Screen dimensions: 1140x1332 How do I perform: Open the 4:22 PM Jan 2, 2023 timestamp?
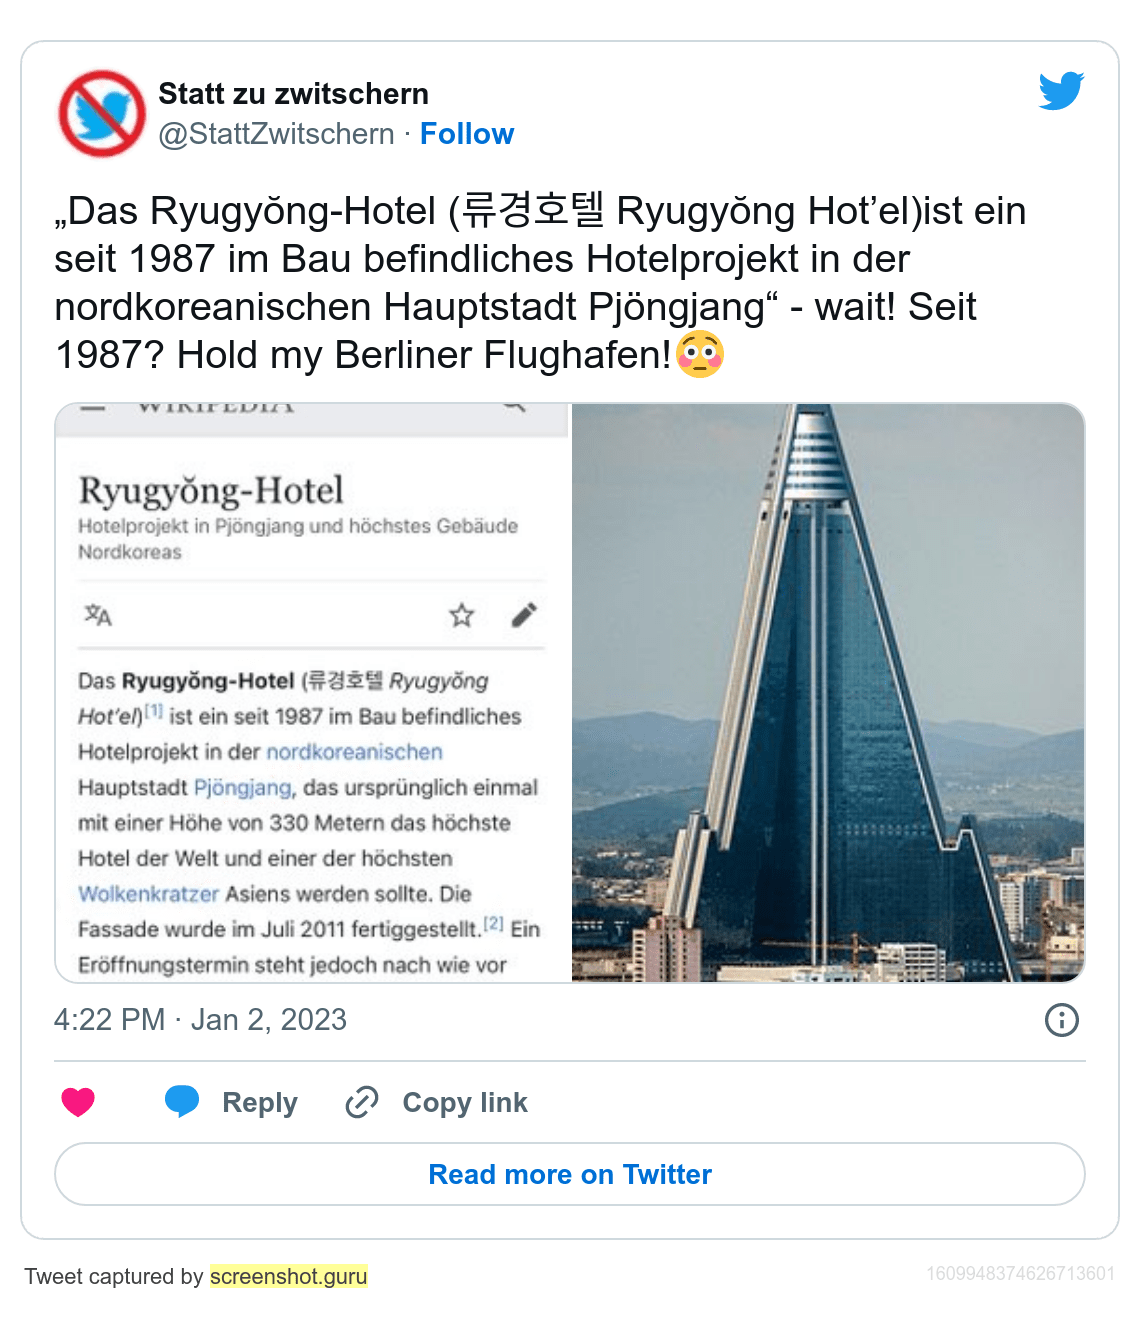click(x=200, y=1020)
